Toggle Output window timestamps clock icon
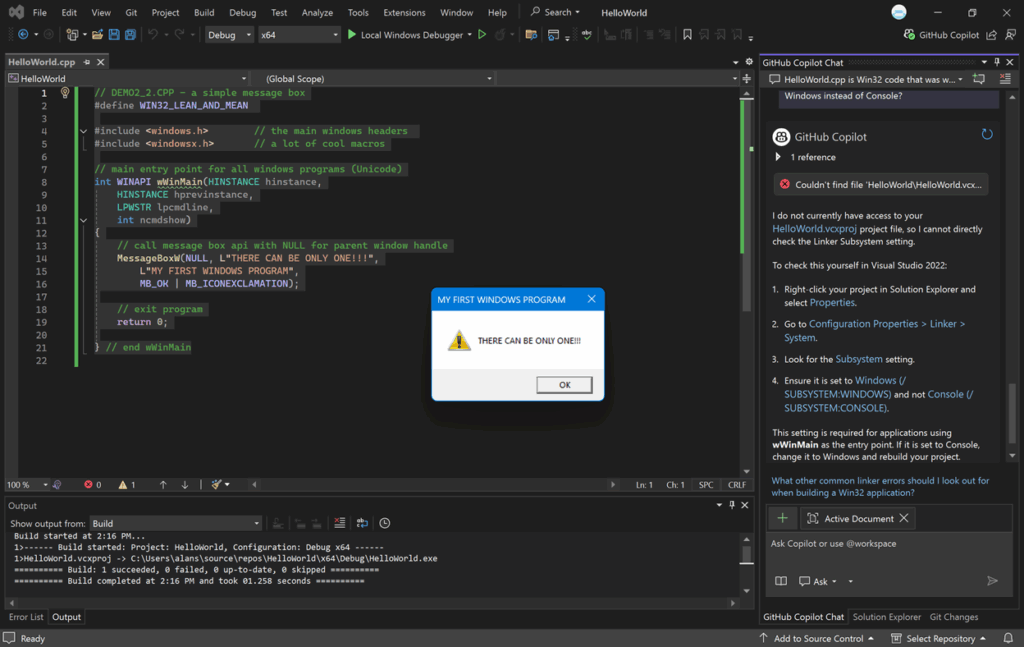The height and width of the screenshot is (647, 1024). 385,523
